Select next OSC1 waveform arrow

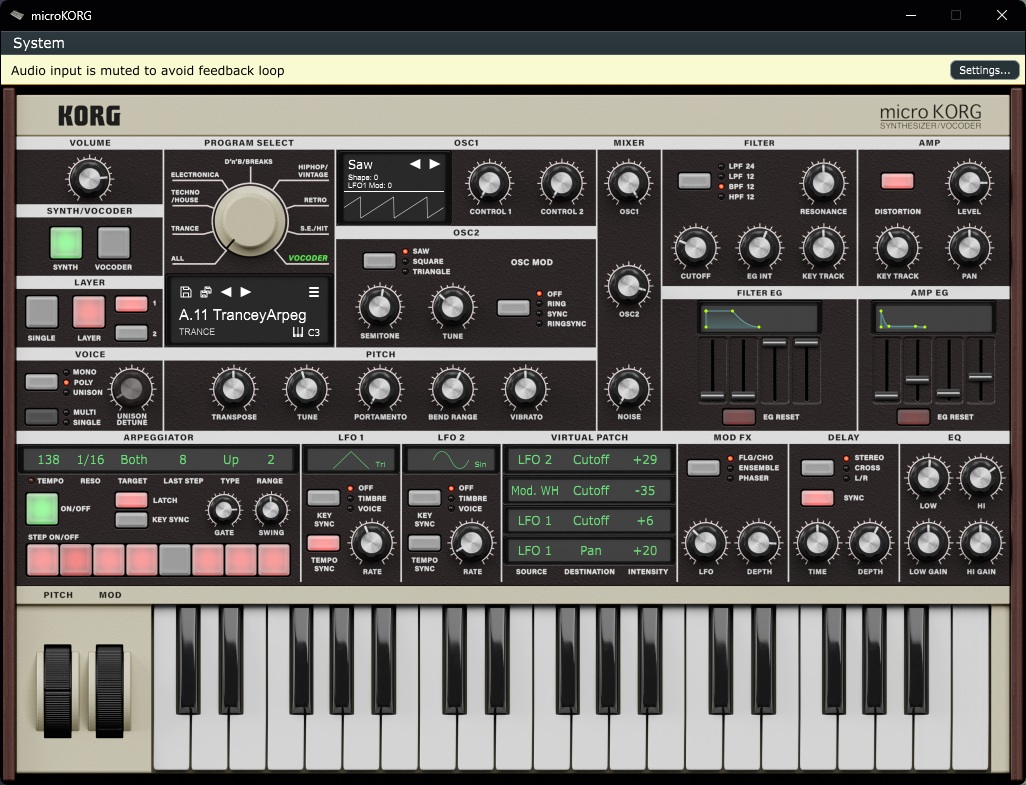434,164
